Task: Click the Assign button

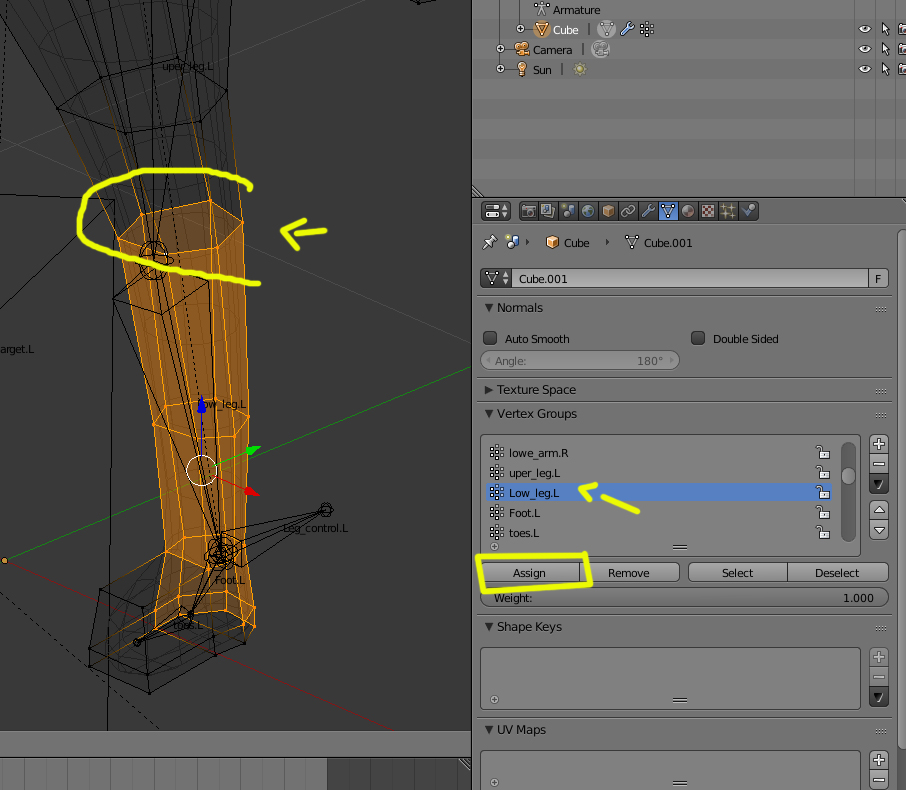Action: click(x=530, y=573)
